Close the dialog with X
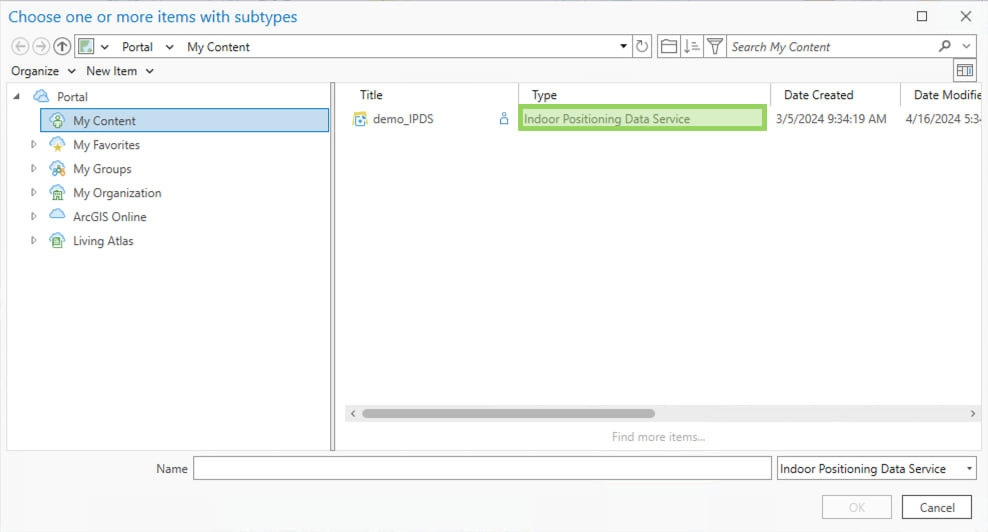This screenshot has width=988, height=532. (x=965, y=16)
